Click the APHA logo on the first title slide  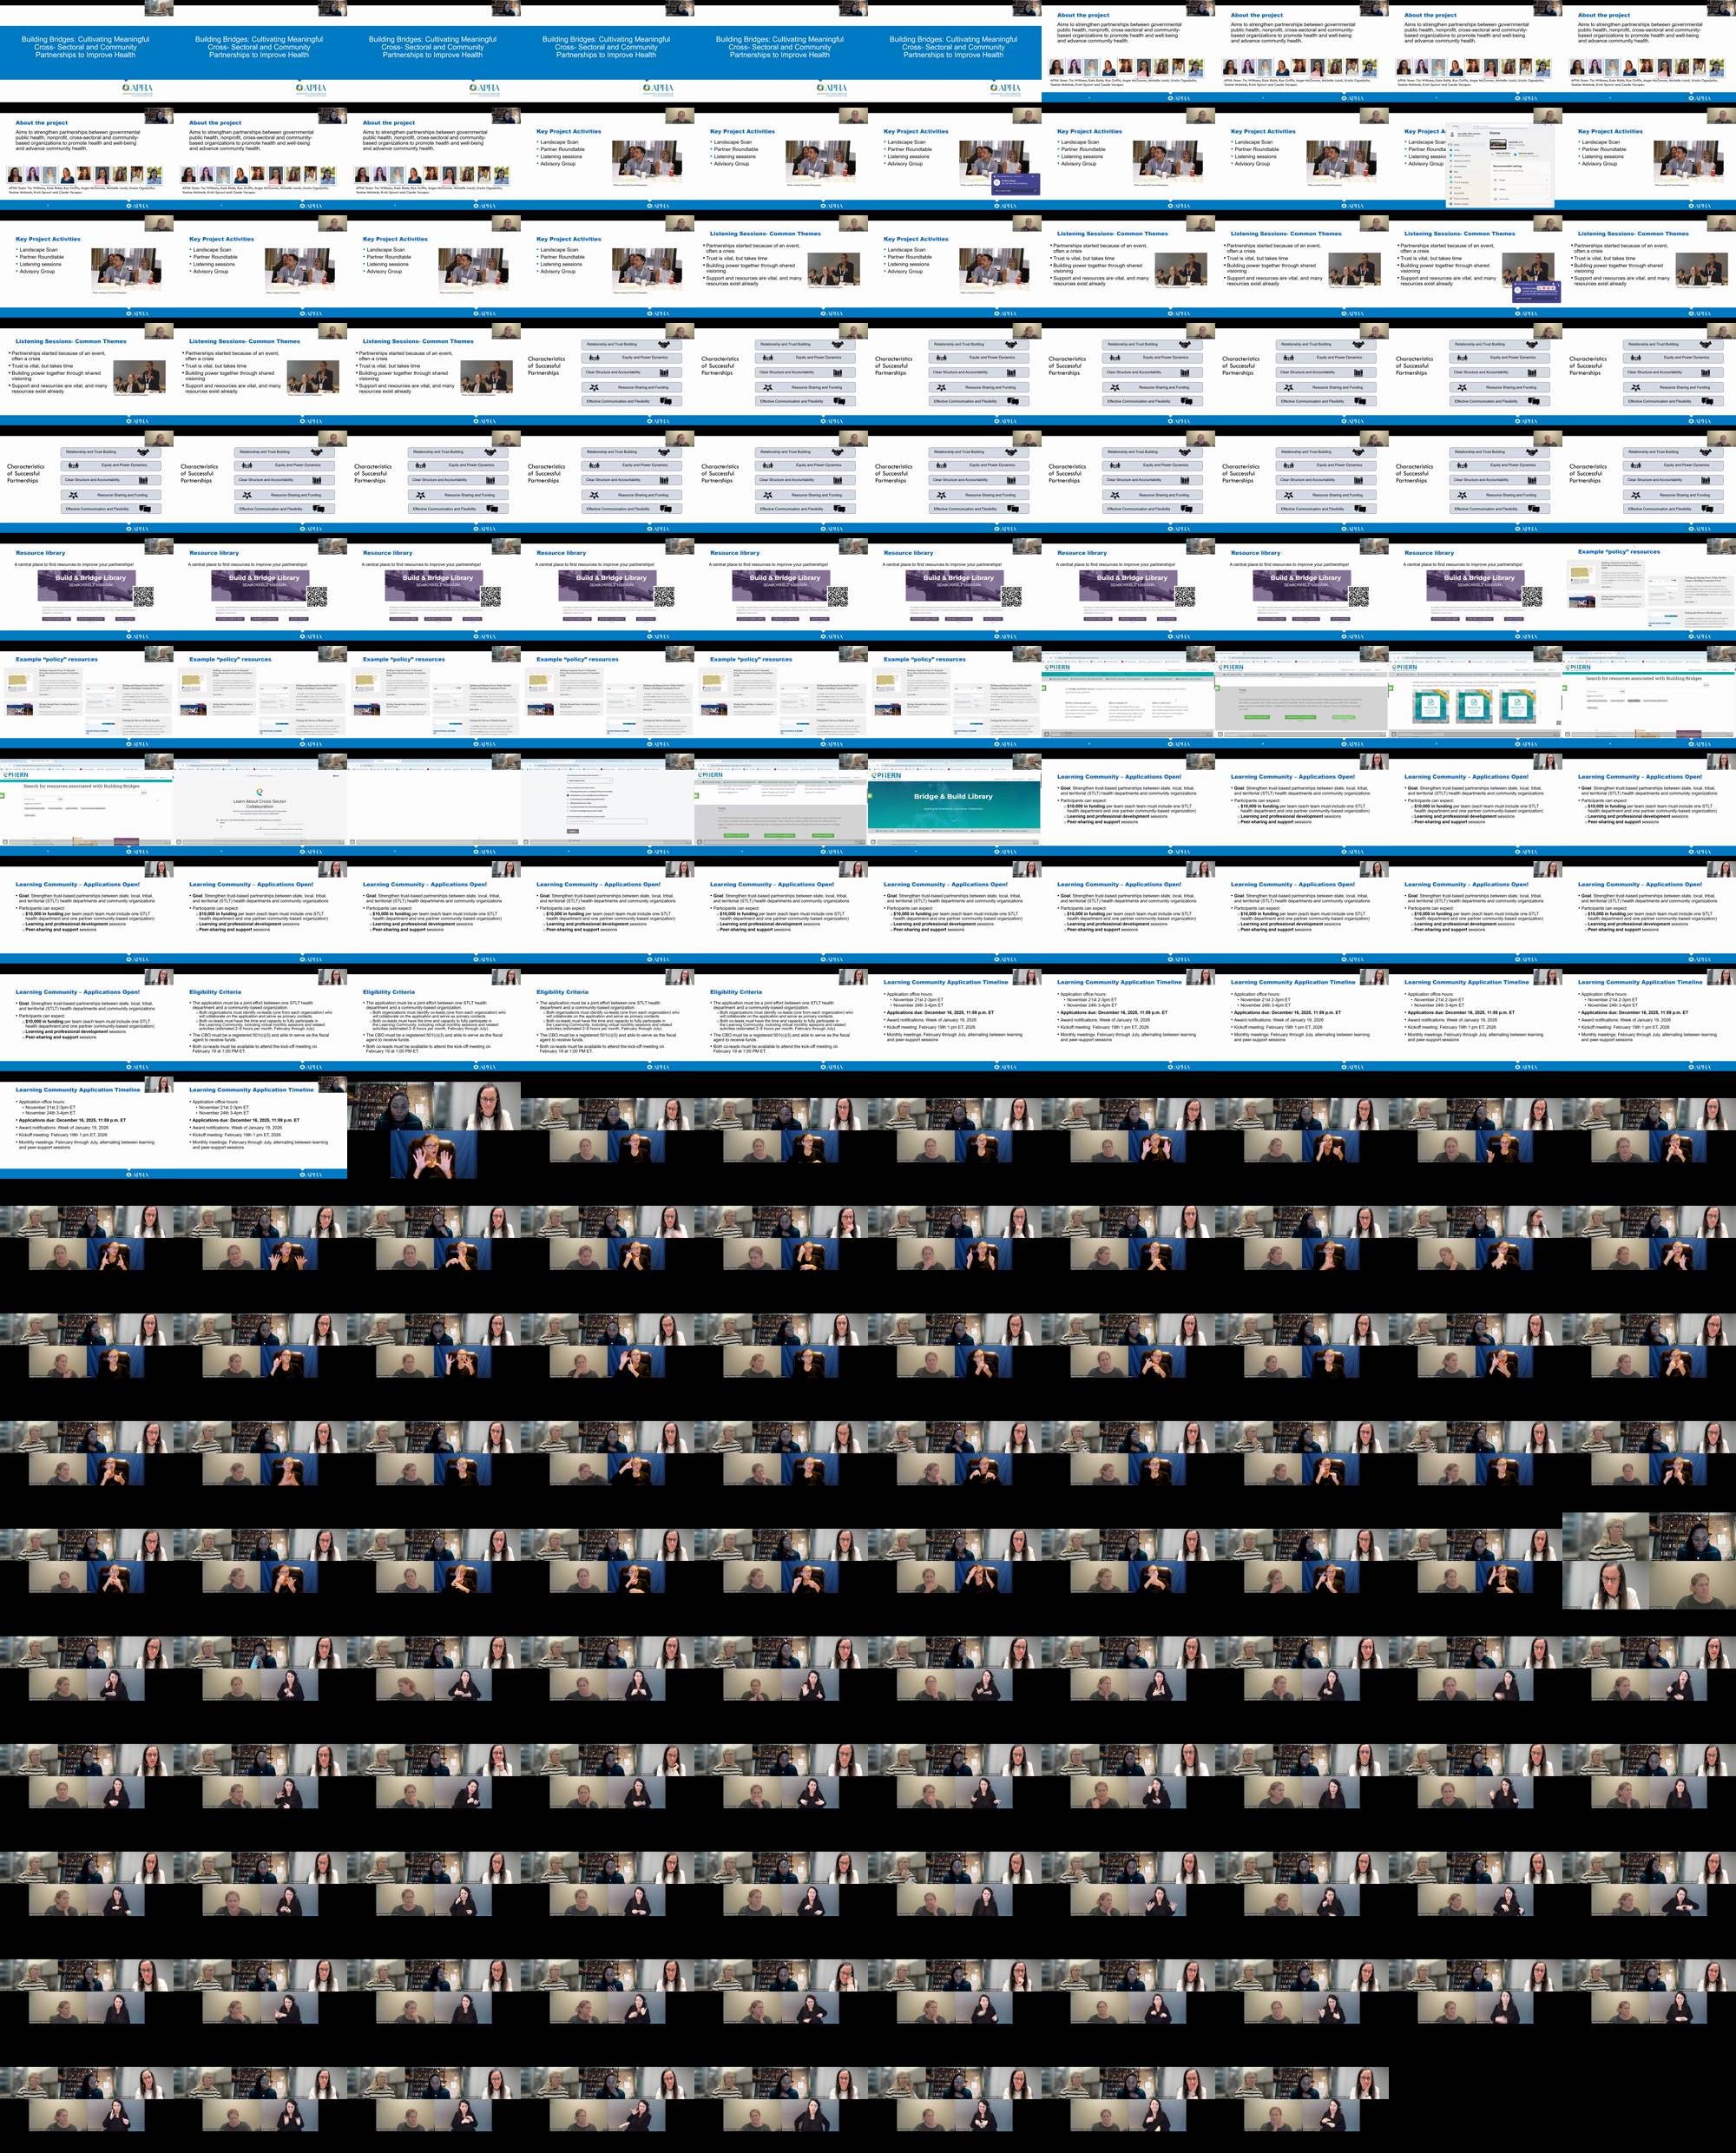click(137, 88)
